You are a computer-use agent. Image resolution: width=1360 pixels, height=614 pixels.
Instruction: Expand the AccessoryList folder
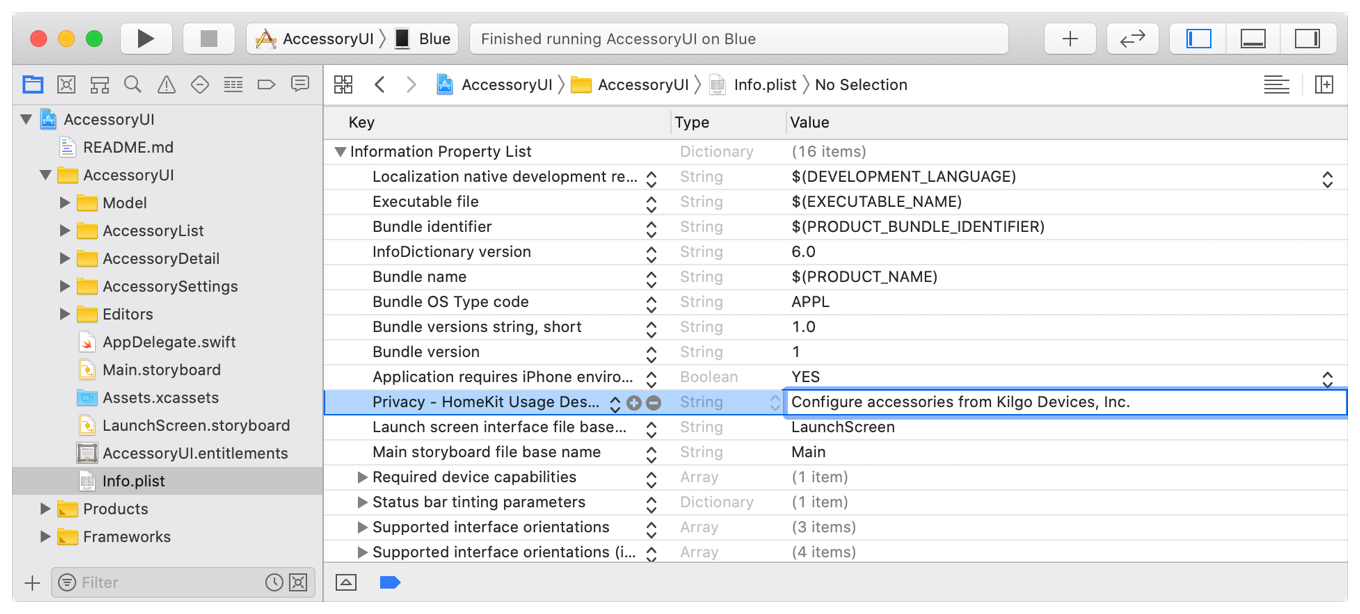[65, 231]
